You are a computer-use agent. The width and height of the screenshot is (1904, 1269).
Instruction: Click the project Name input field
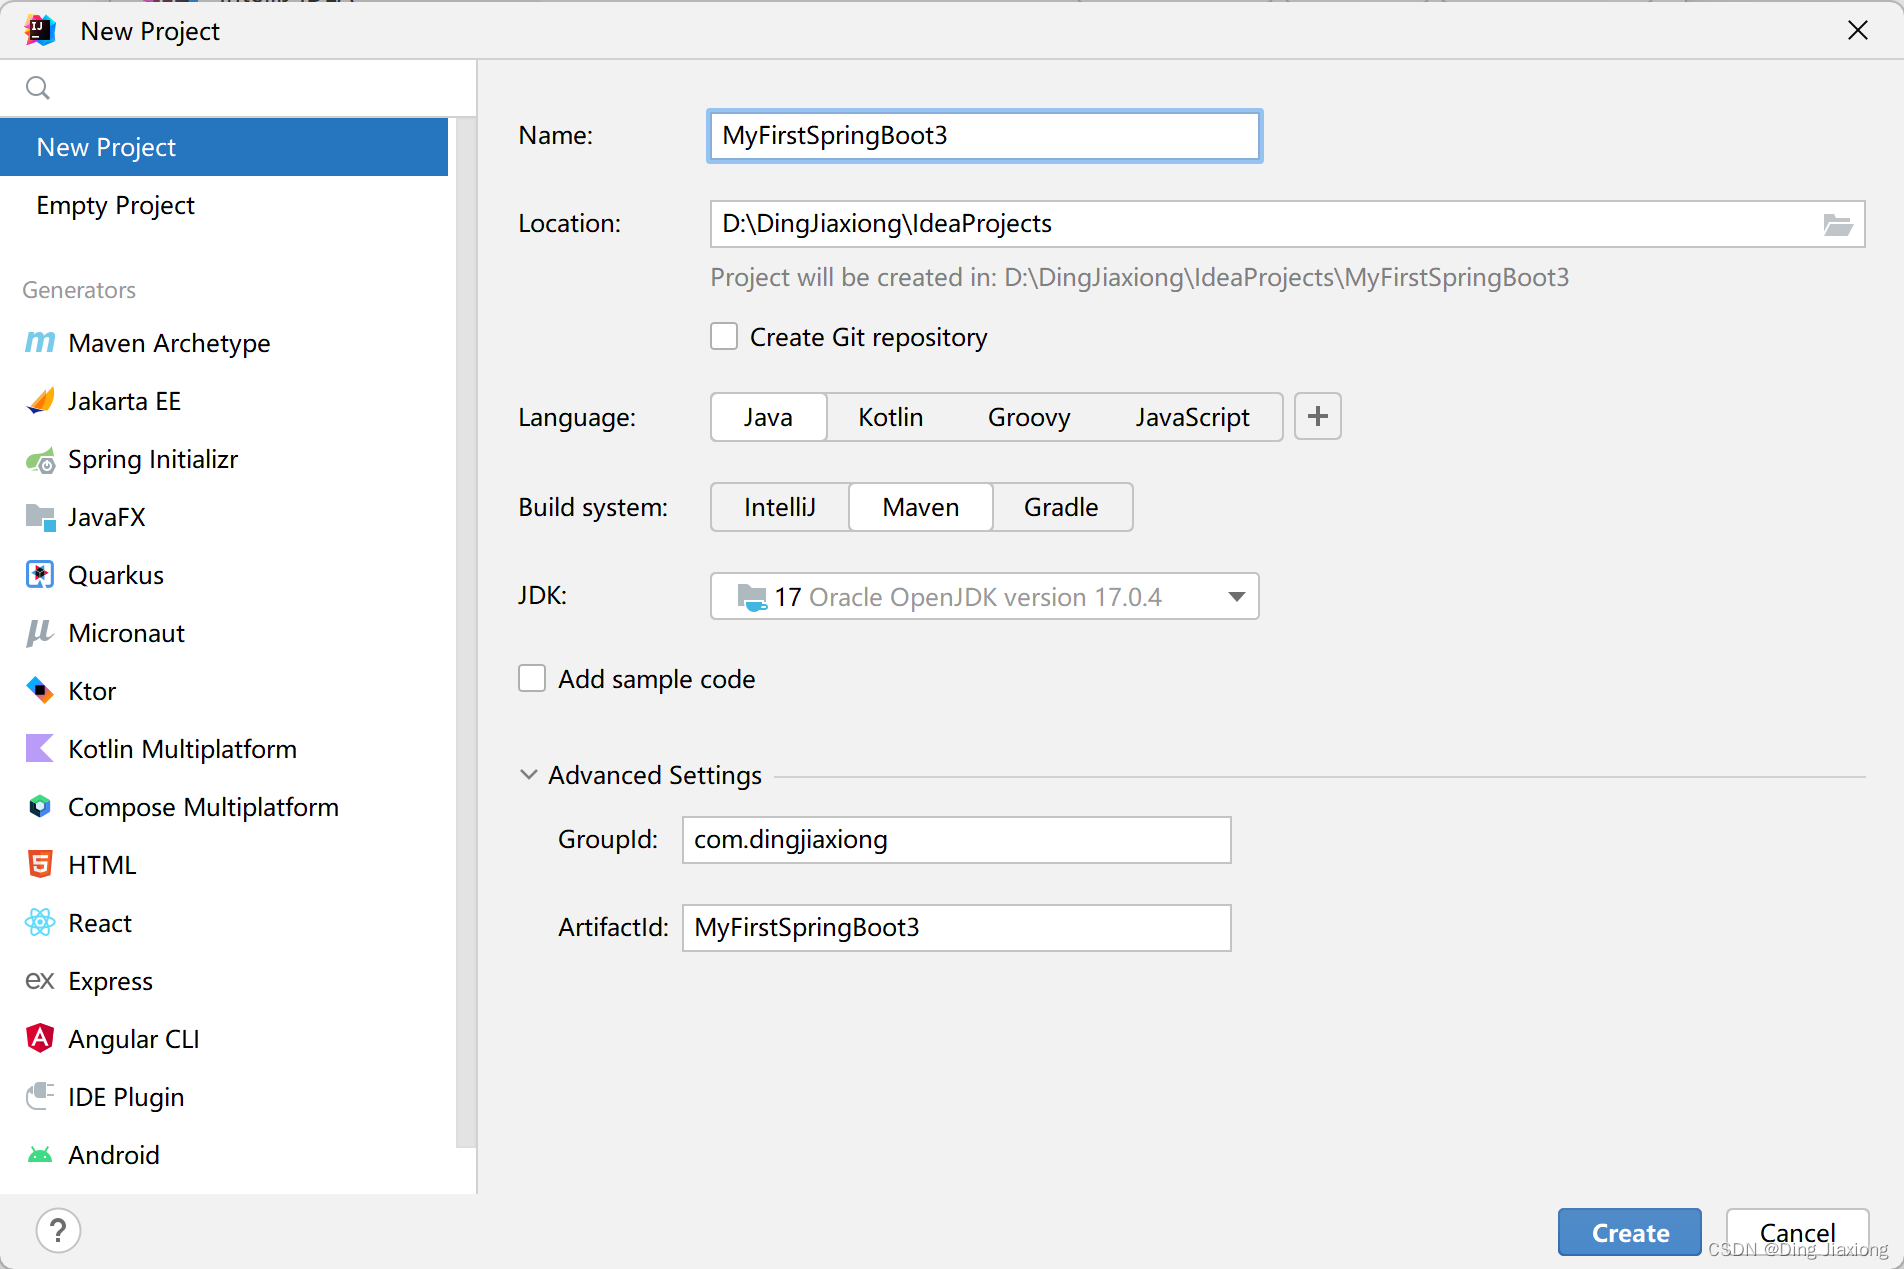point(984,136)
